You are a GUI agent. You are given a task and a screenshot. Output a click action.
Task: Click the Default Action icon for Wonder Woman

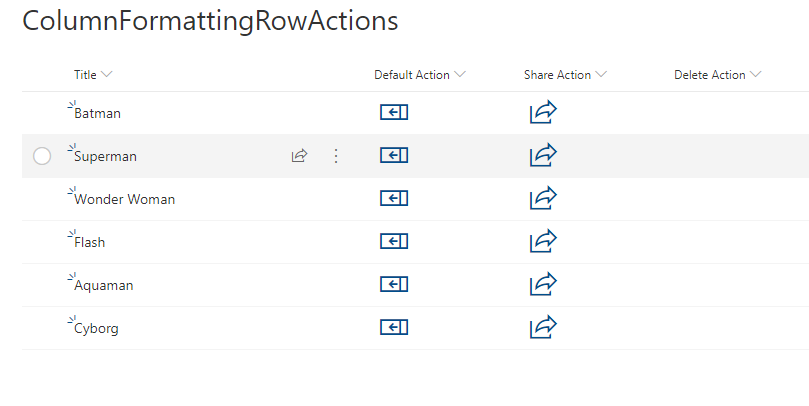click(x=394, y=199)
